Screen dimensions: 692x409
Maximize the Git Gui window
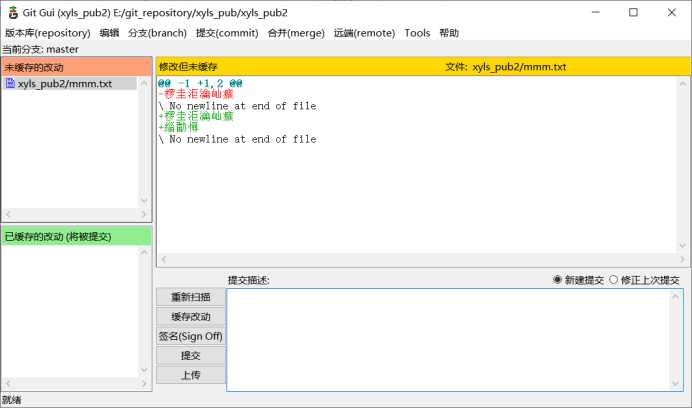(x=633, y=12)
